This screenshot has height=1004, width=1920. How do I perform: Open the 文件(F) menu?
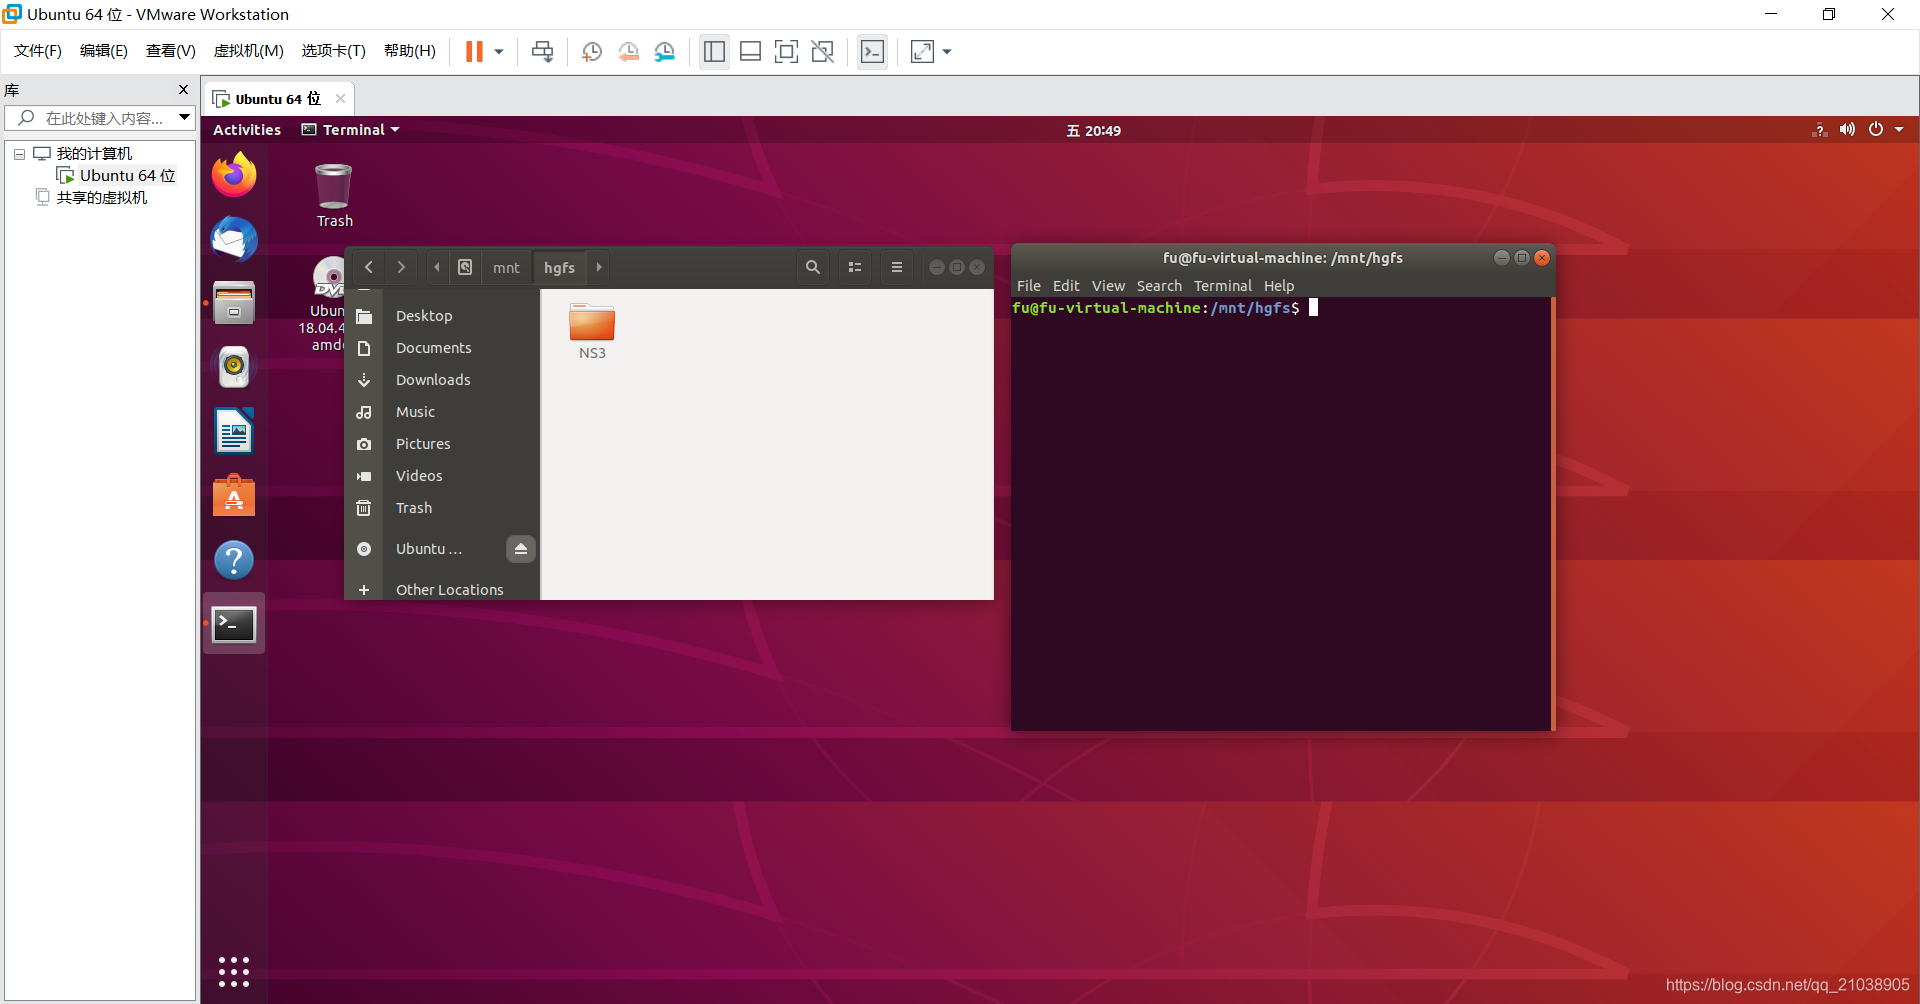pyautogui.click(x=37, y=51)
